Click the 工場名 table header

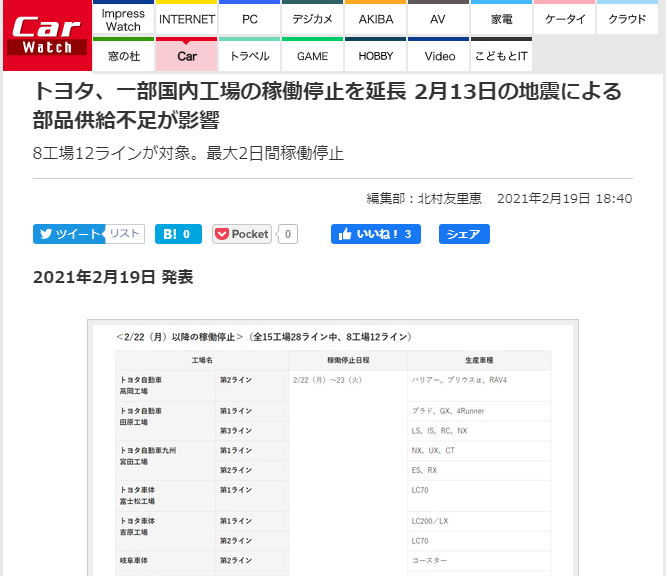pyautogui.click(x=202, y=360)
